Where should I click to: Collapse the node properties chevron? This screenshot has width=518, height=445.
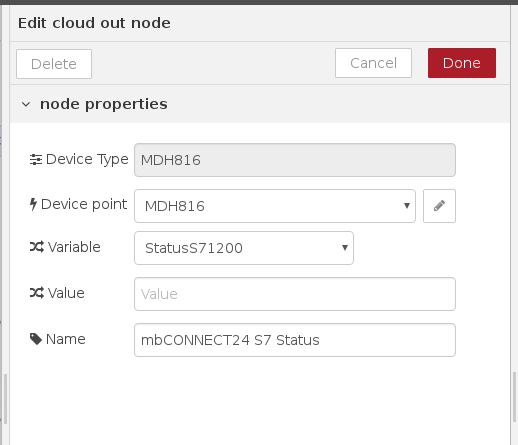[x=26, y=104]
